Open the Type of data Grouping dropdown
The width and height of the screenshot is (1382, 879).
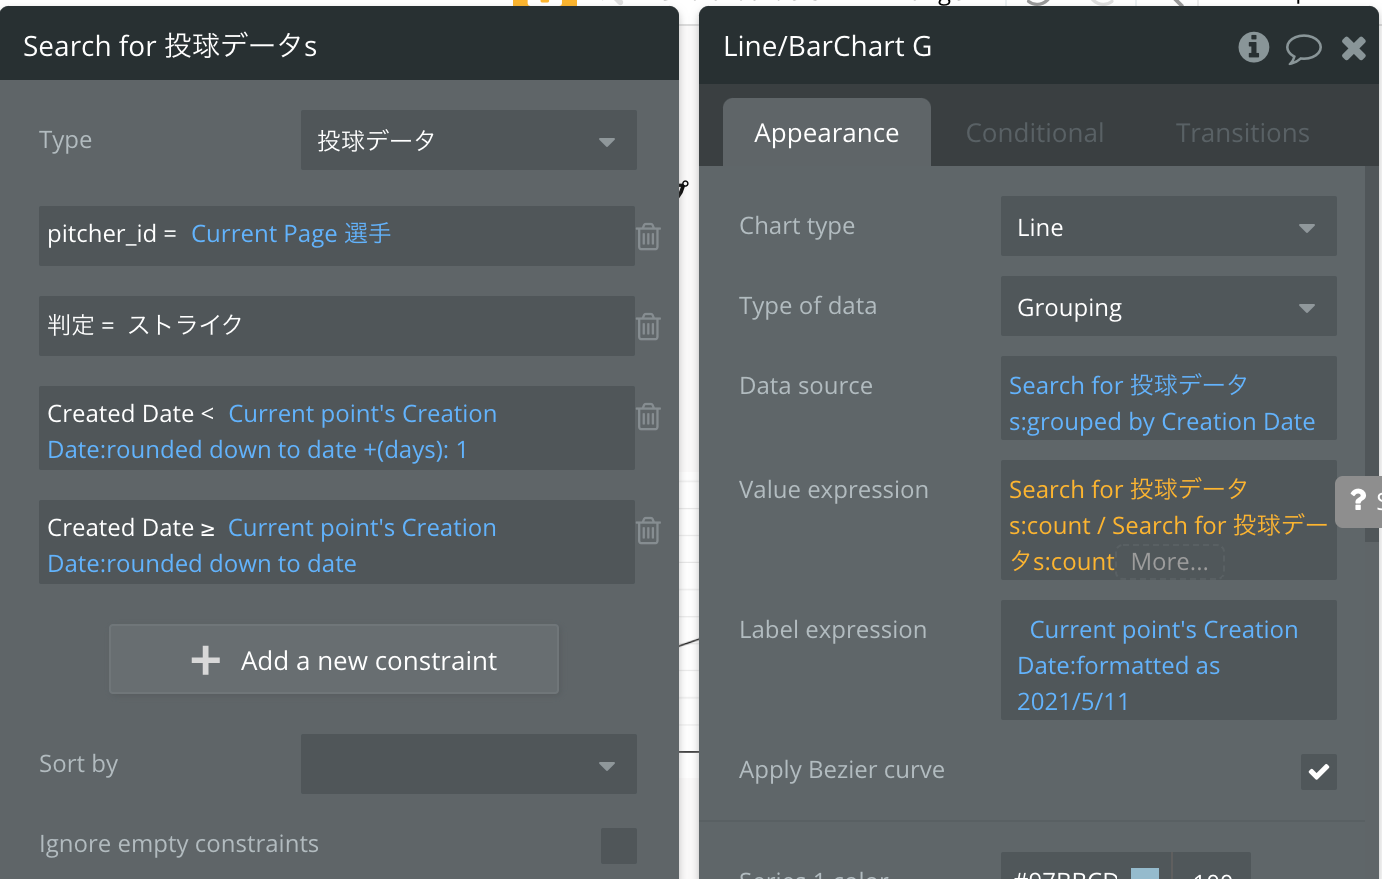tap(1168, 308)
